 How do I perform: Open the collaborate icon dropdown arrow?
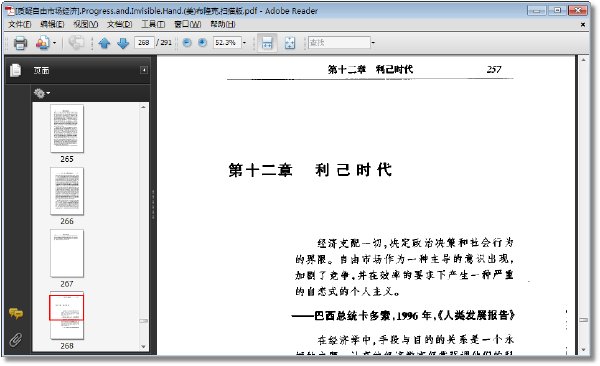click(54, 43)
